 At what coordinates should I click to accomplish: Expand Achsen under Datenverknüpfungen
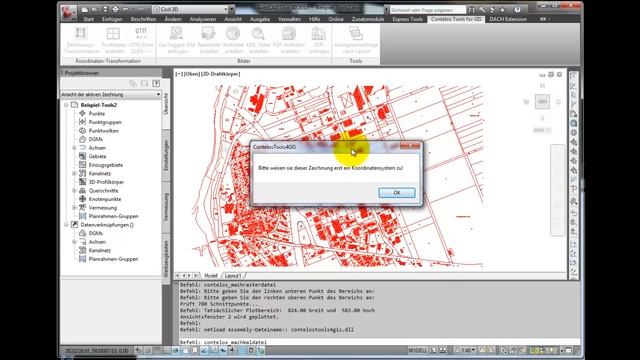click(x=74, y=242)
